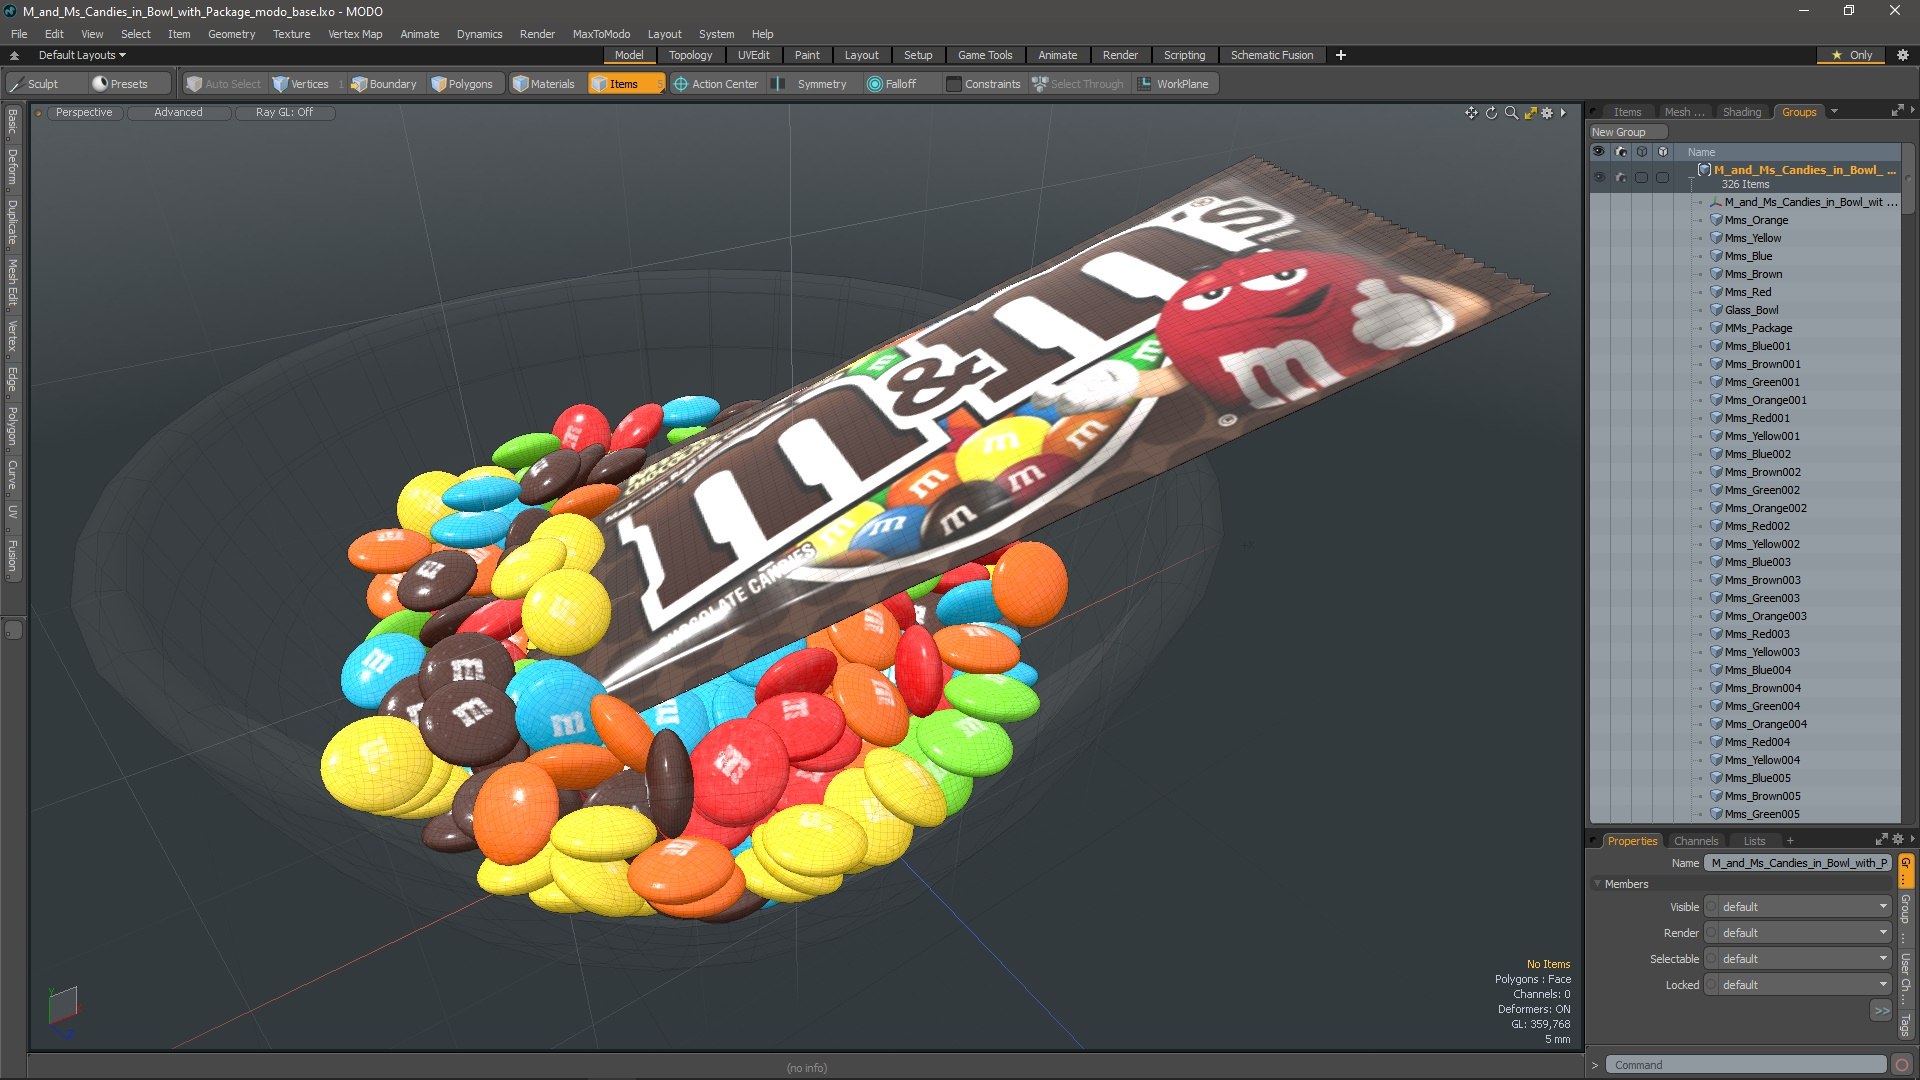Toggle Symmetry on
Image resolution: width=1920 pixels, height=1080 pixels.
(x=811, y=84)
